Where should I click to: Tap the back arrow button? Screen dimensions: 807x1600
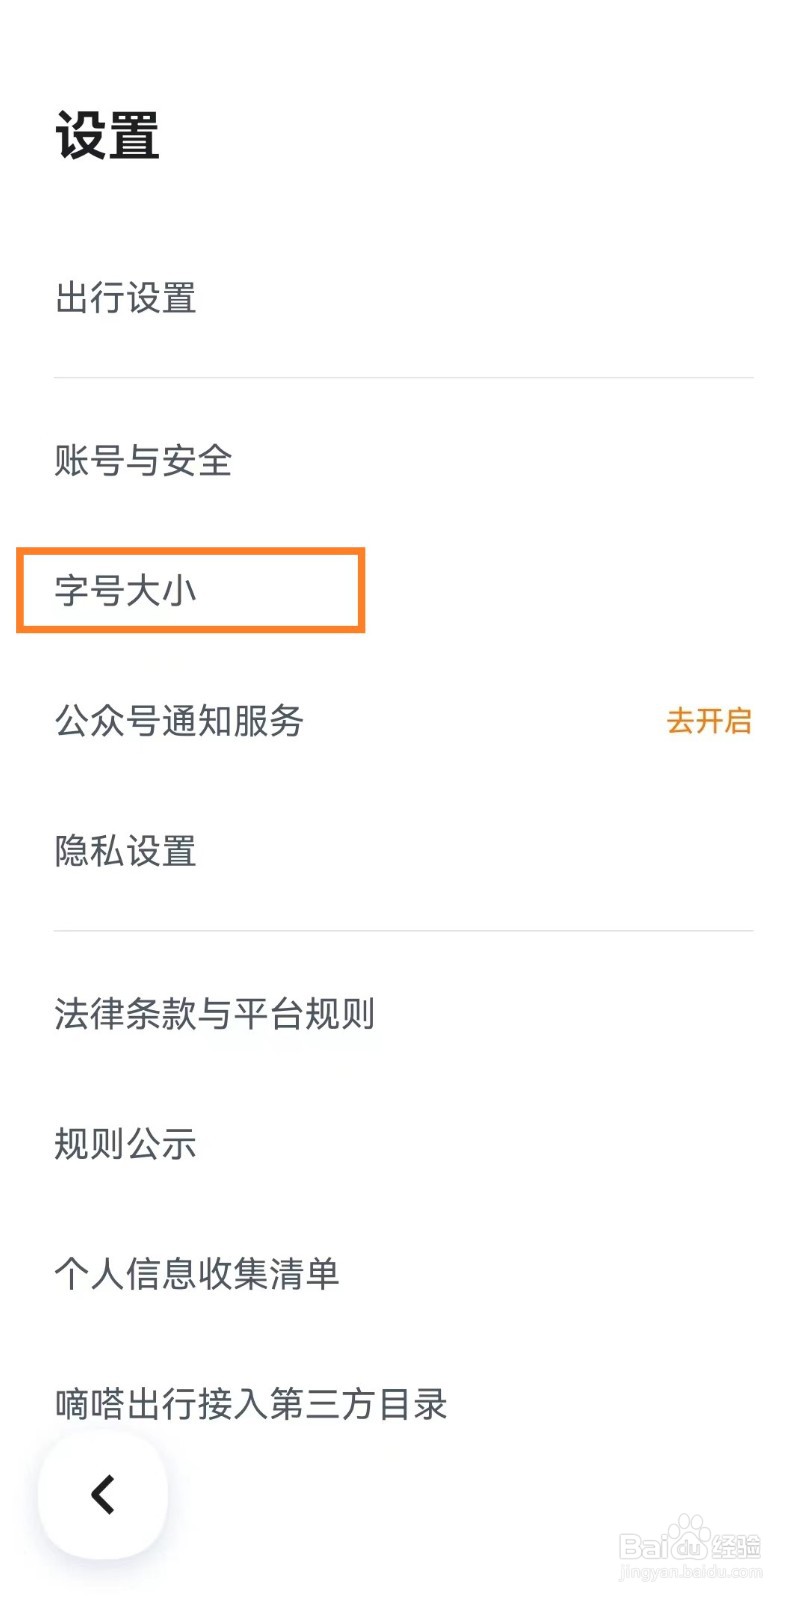point(103,1494)
